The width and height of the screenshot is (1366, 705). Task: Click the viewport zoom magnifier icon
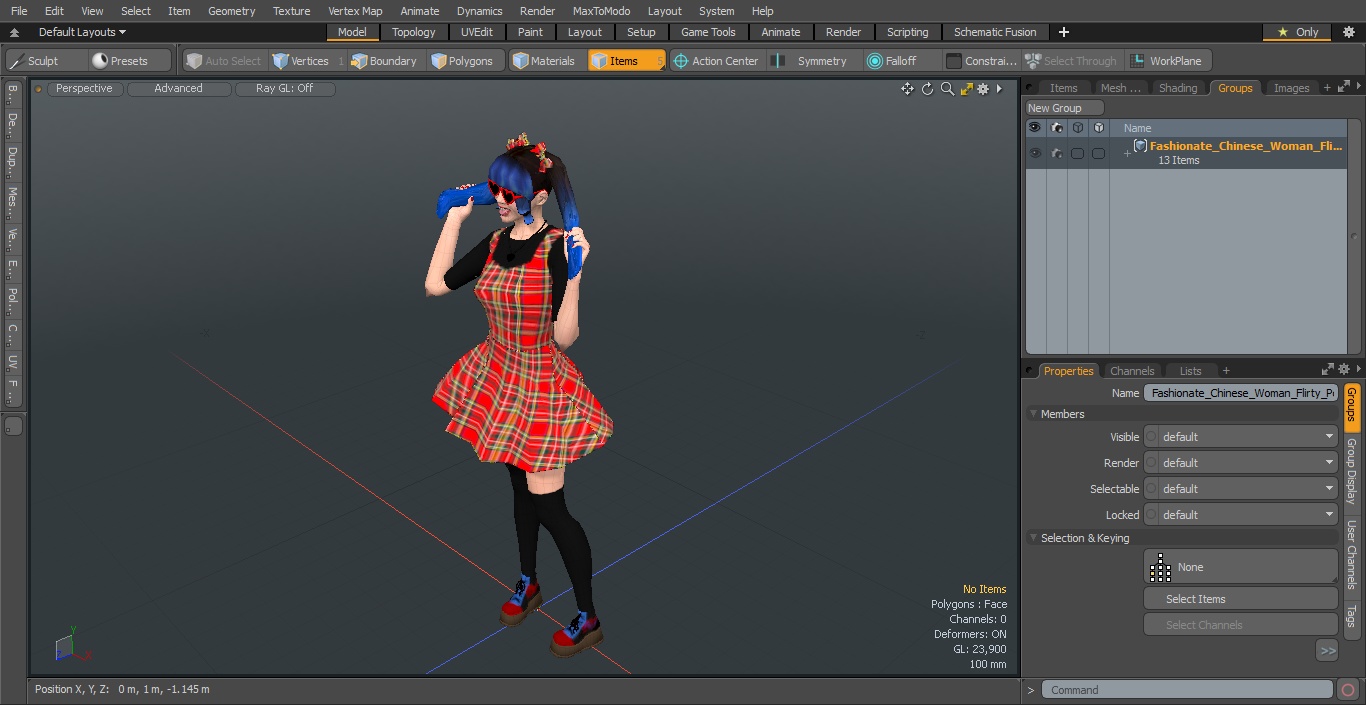[947, 89]
